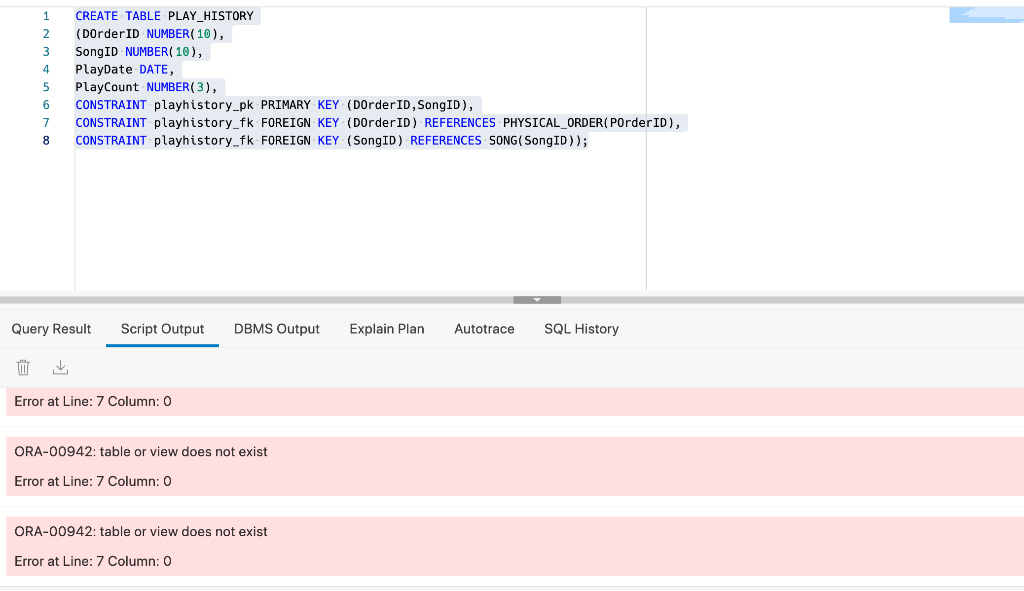Screen dimensions: 1024x591
Task: Clear script output with trash icon
Action: pos(24,368)
